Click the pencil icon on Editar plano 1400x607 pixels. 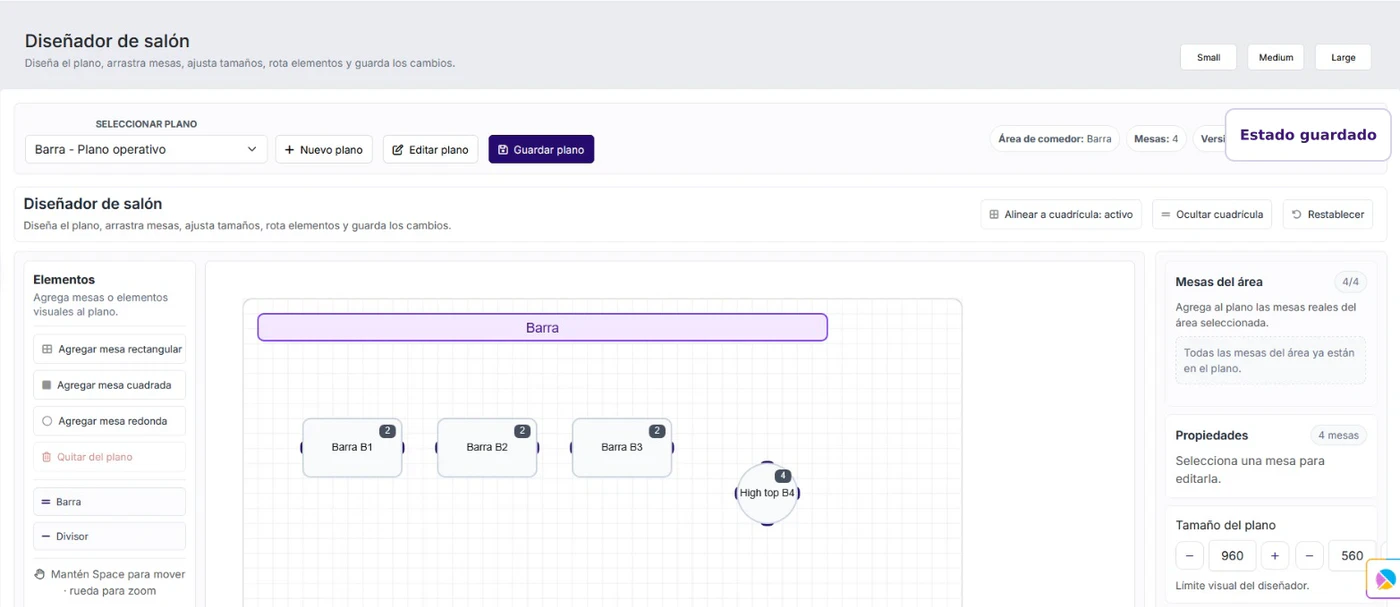[x=398, y=150]
